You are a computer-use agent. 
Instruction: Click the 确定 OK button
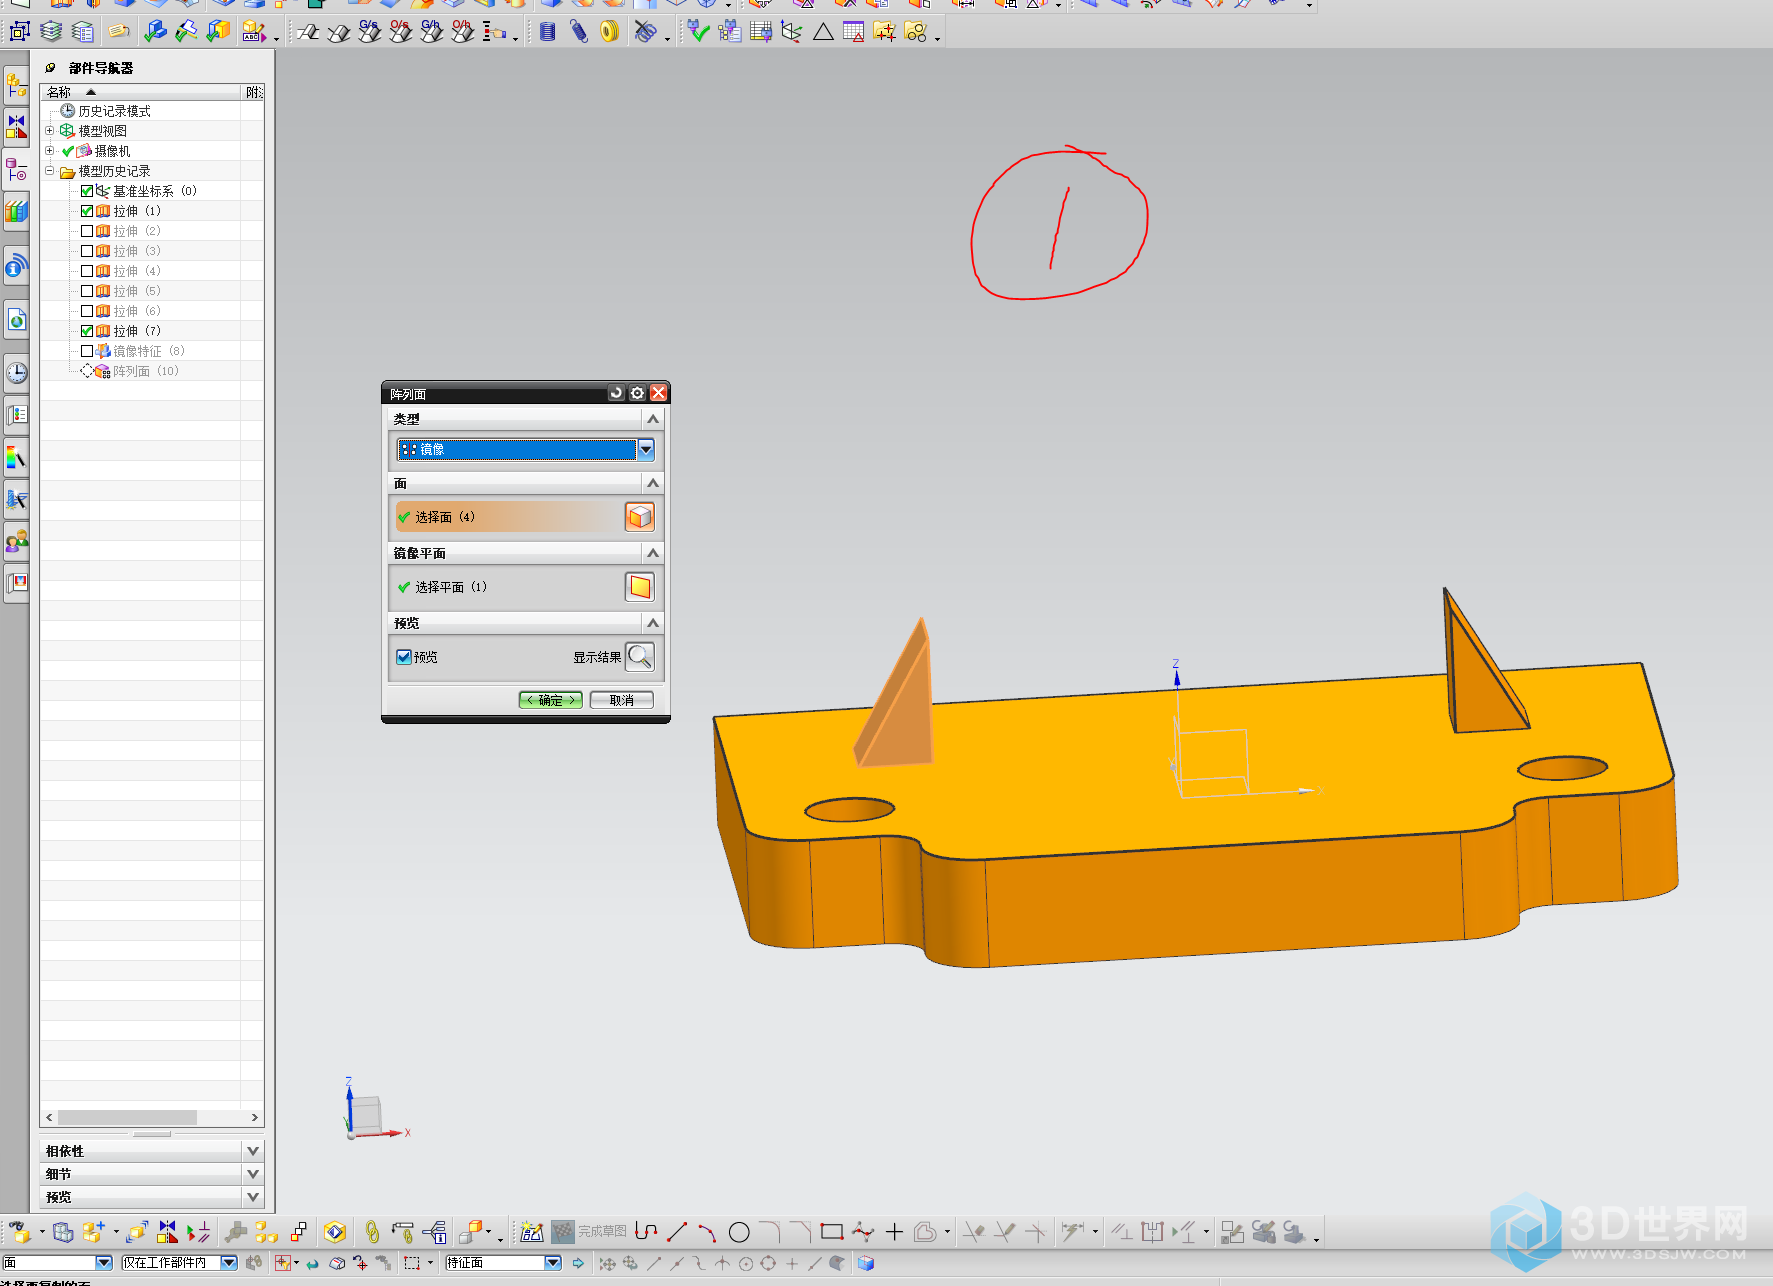550,700
